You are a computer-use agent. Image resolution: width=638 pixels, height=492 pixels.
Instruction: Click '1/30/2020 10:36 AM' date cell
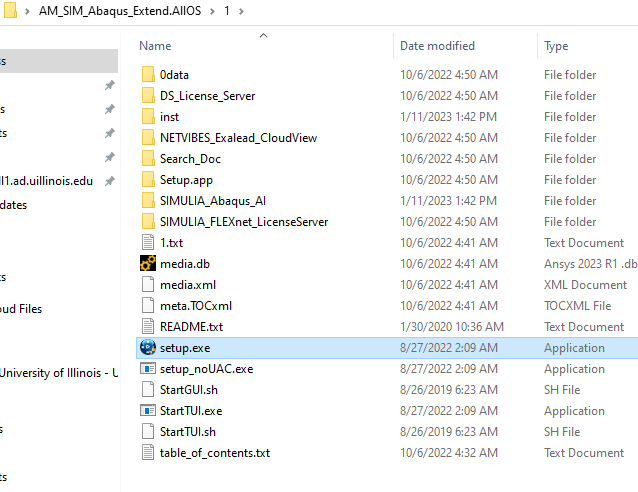tap(452, 327)
